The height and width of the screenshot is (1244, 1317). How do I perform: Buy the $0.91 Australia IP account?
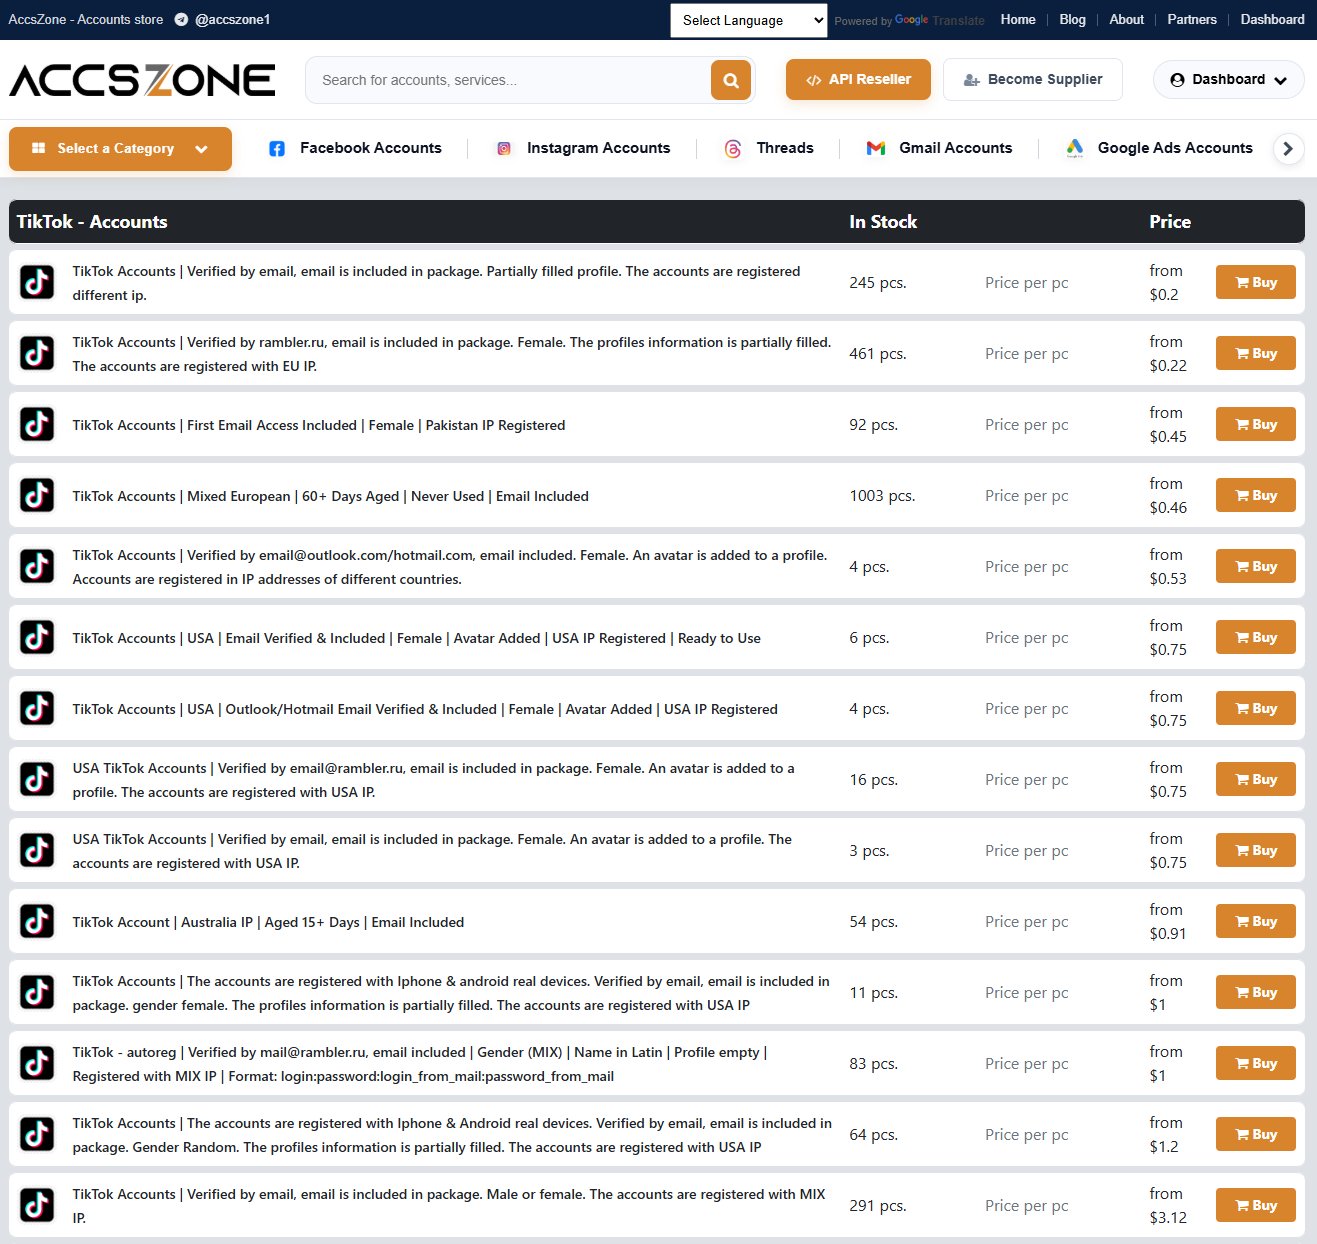click(1256, 921)
